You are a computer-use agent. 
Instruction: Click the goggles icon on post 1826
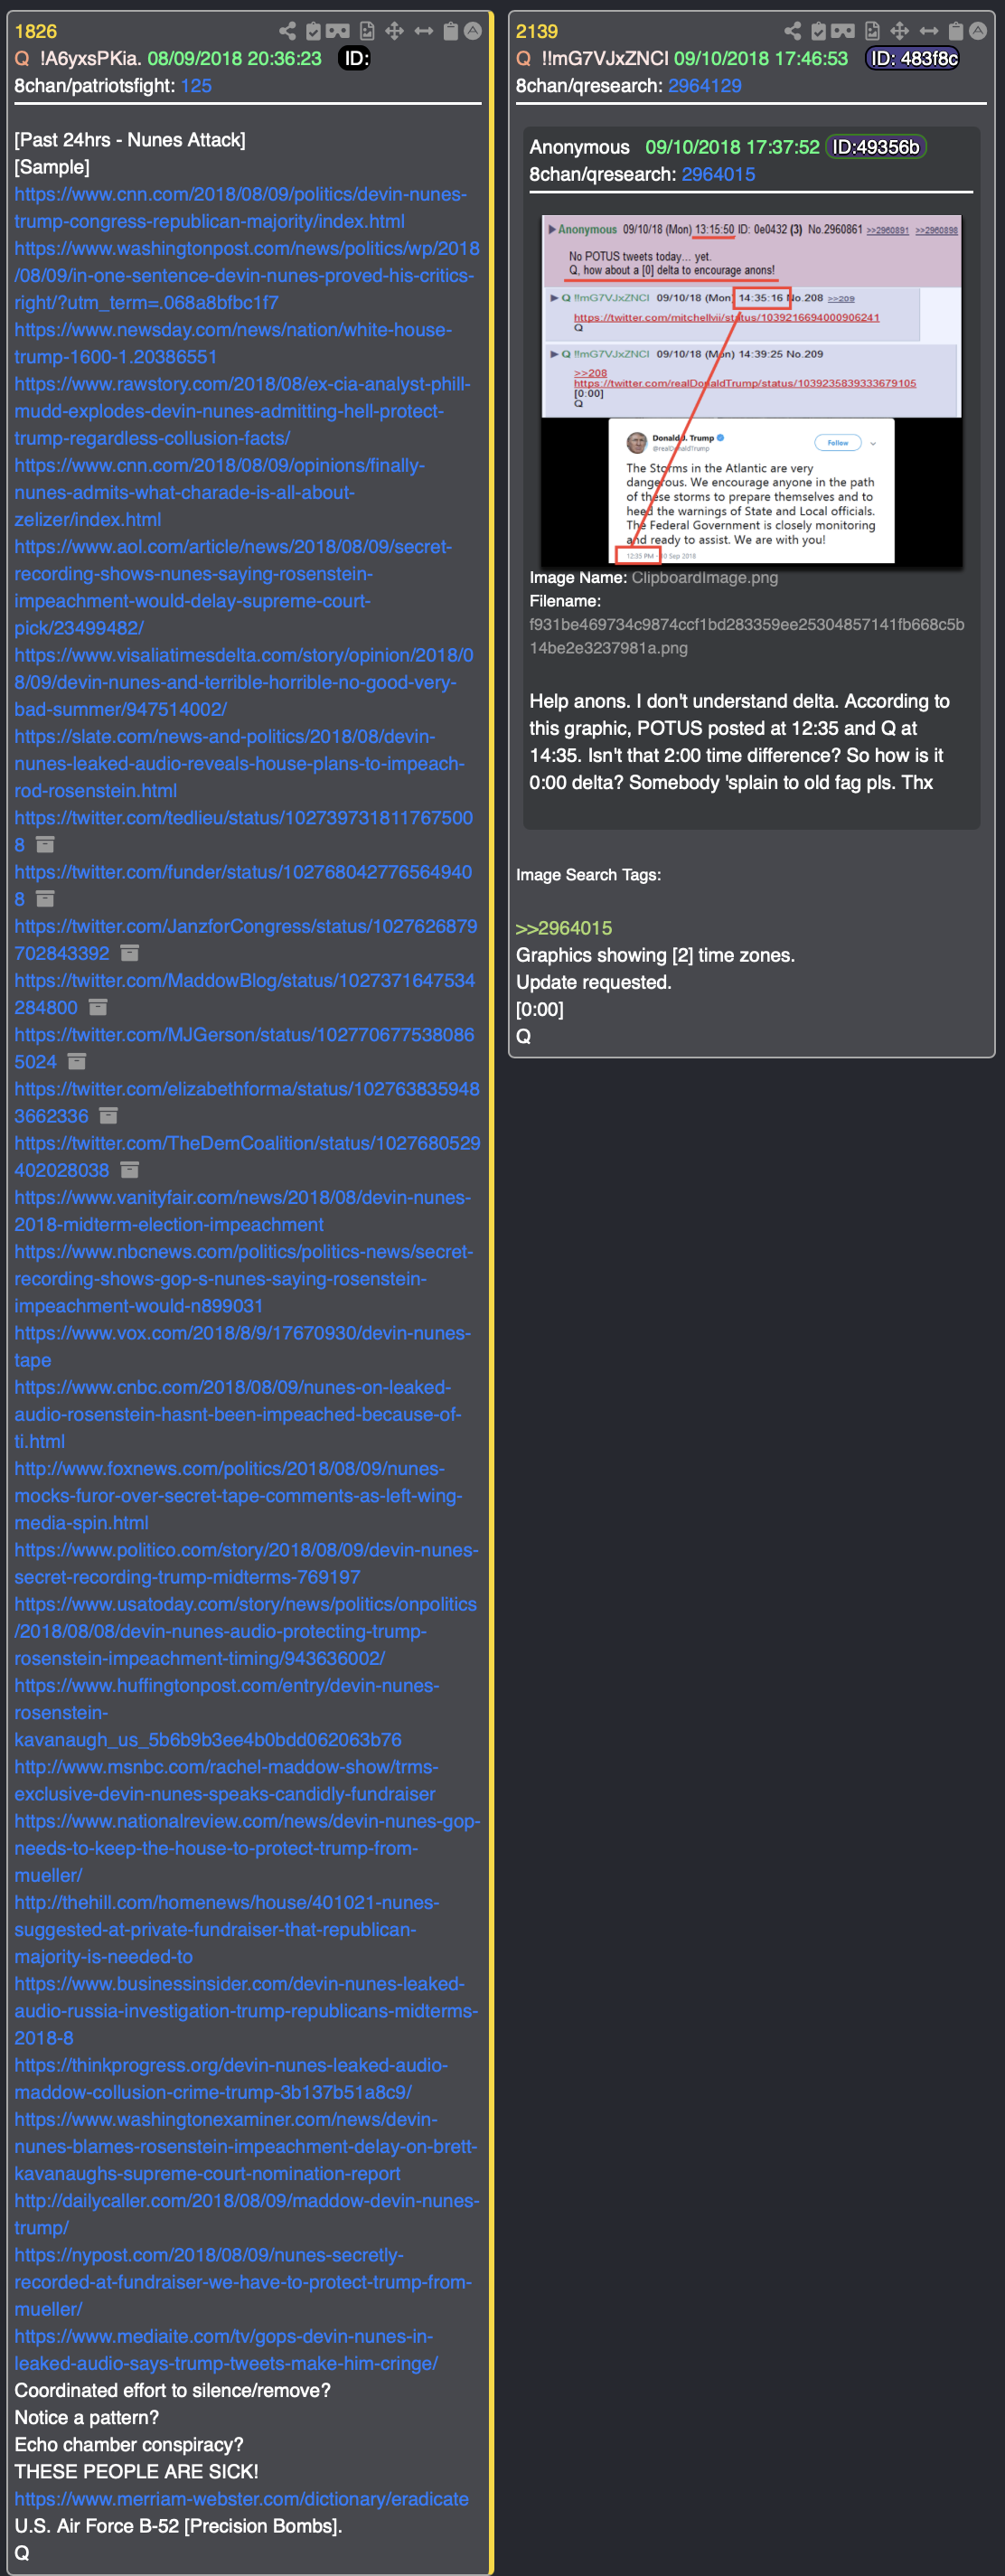coord(338,31)
